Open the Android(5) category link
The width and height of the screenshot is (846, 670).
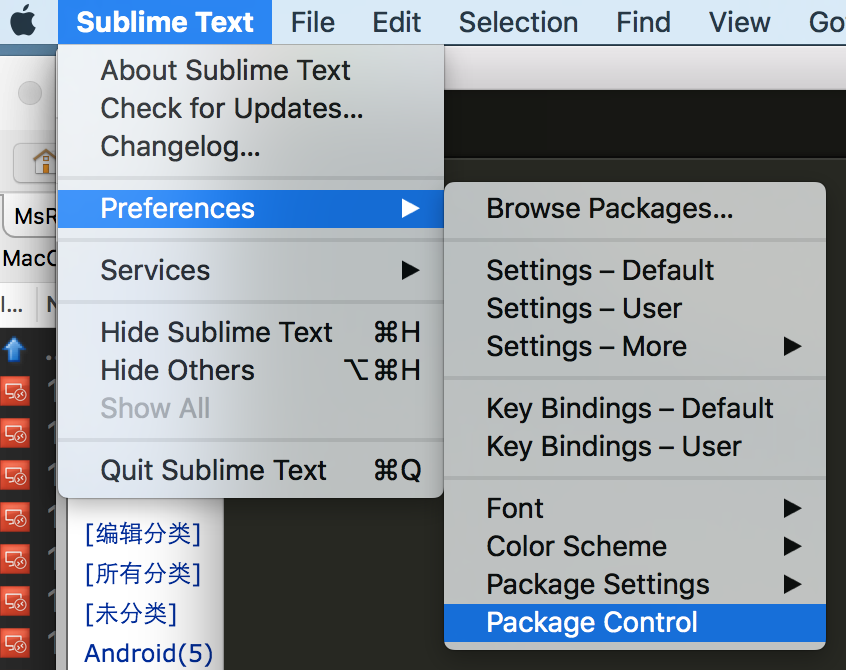coord(148,653)
